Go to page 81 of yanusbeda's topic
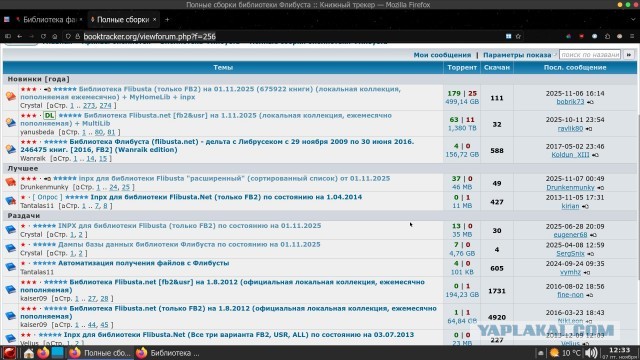 pyautogui.click(x=111, y=132)
